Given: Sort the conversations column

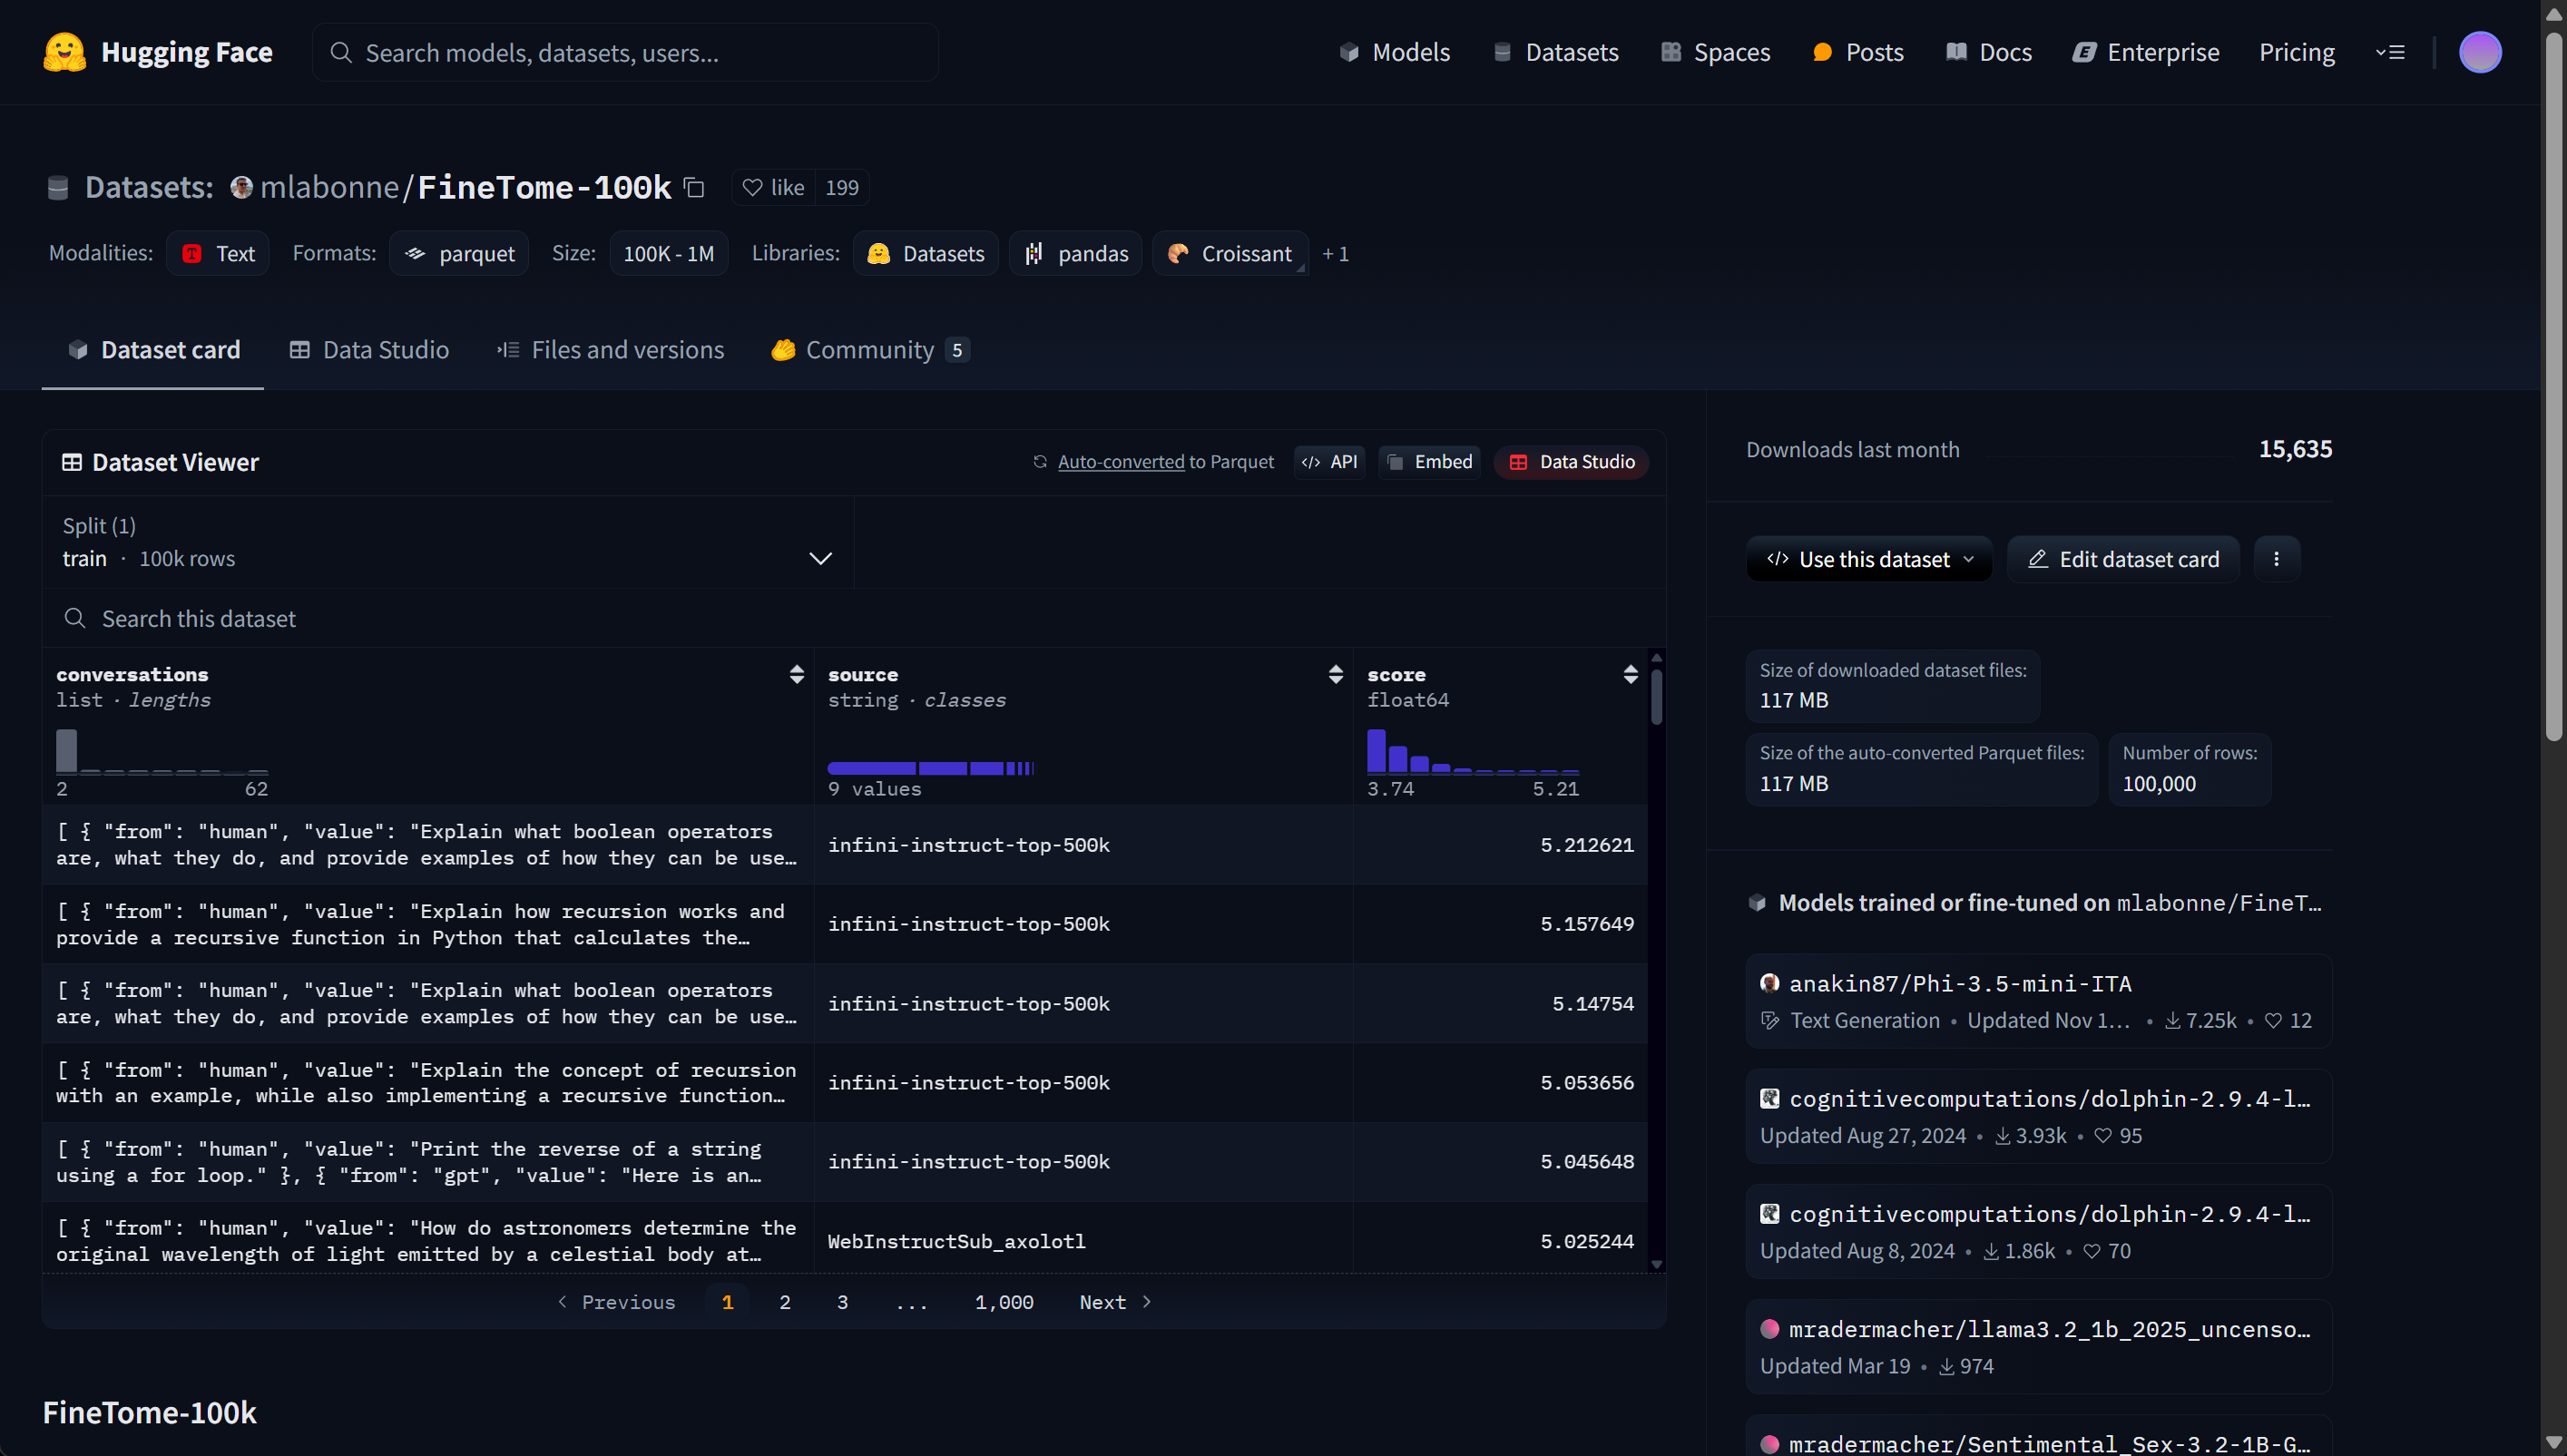Looking at the screenshot, I should pyautogui.click(x=796, y=674).
